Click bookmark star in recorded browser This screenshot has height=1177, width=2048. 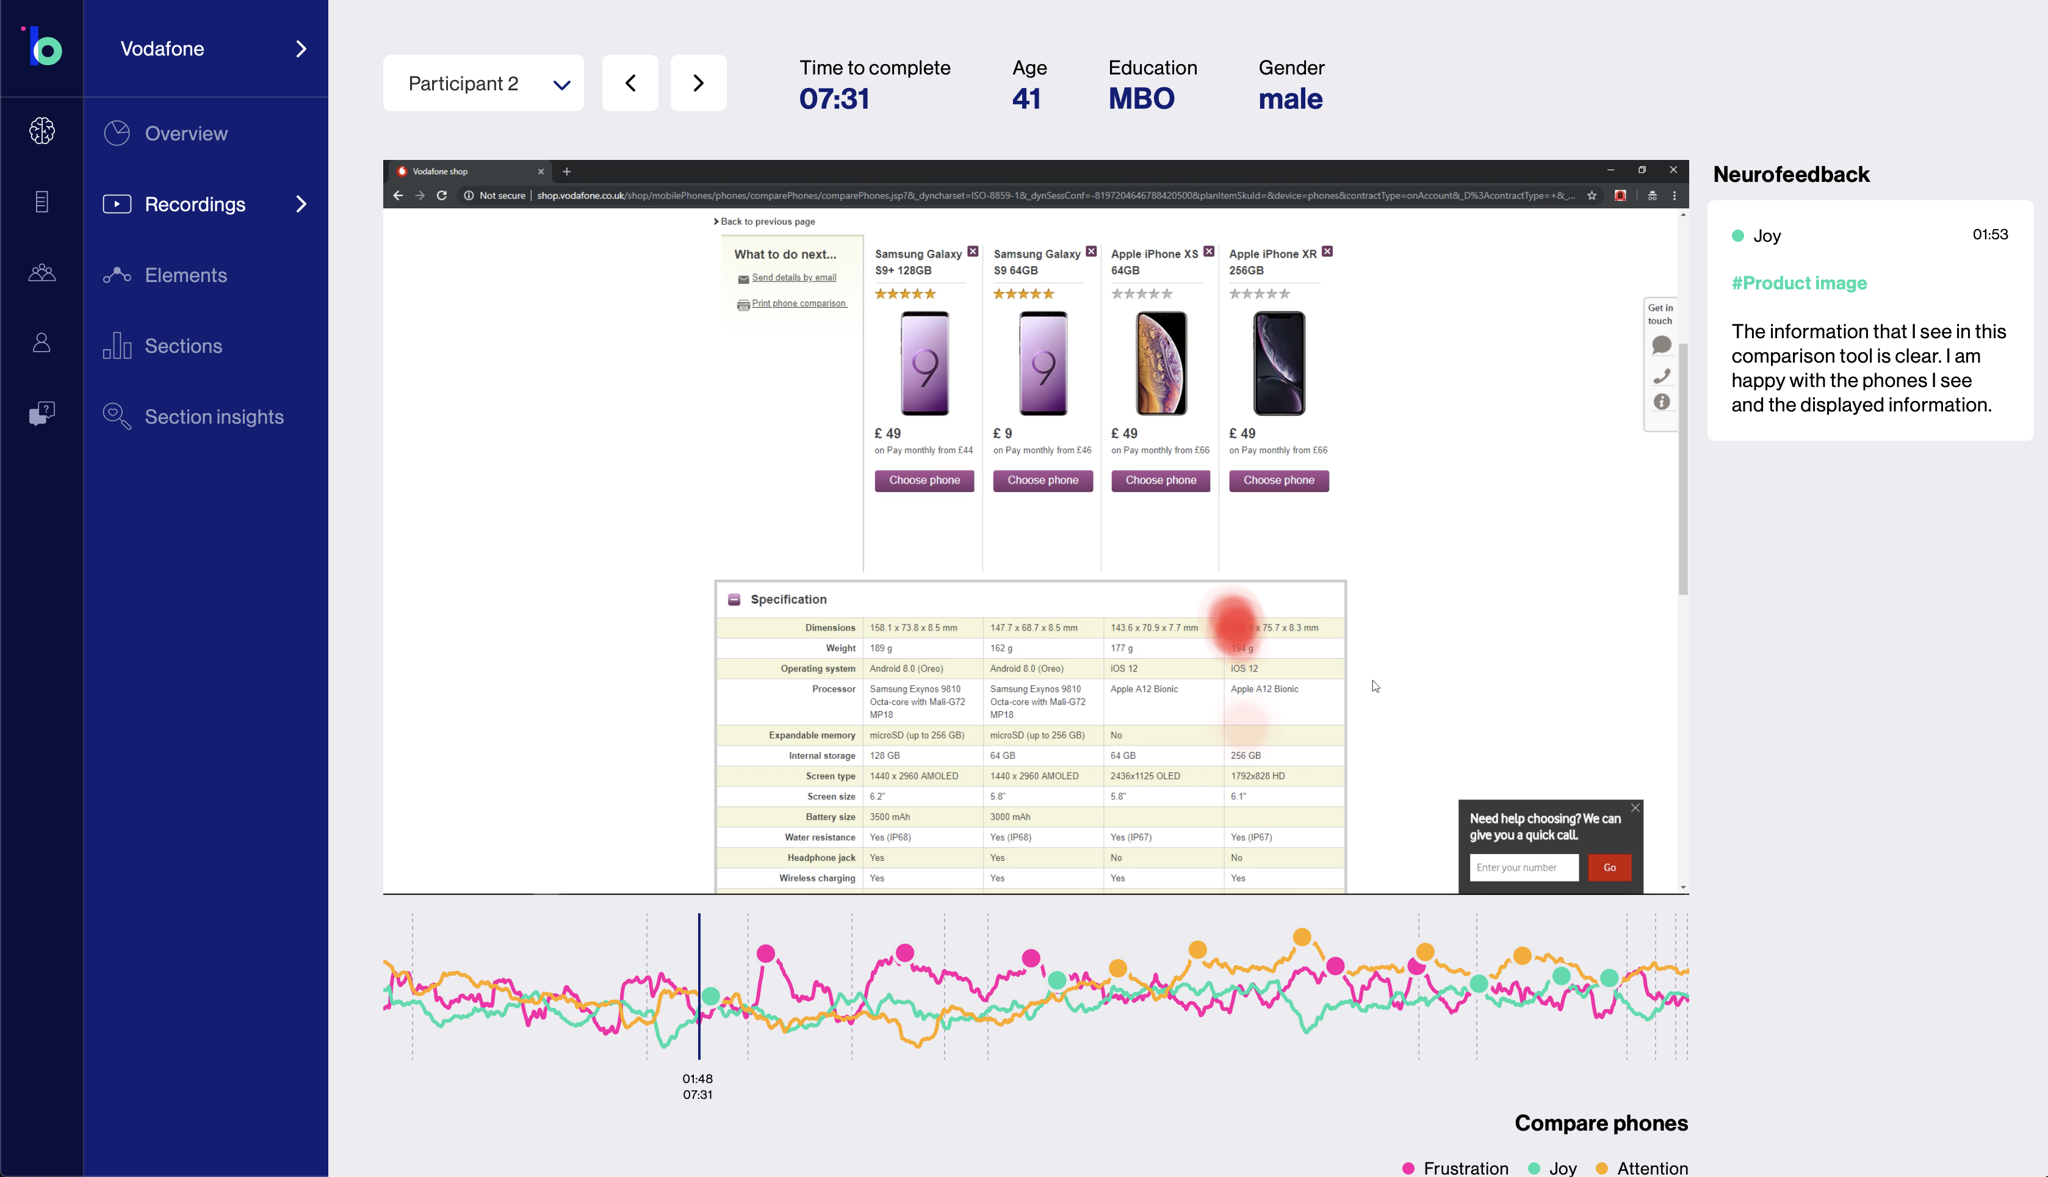point(1592,196)
